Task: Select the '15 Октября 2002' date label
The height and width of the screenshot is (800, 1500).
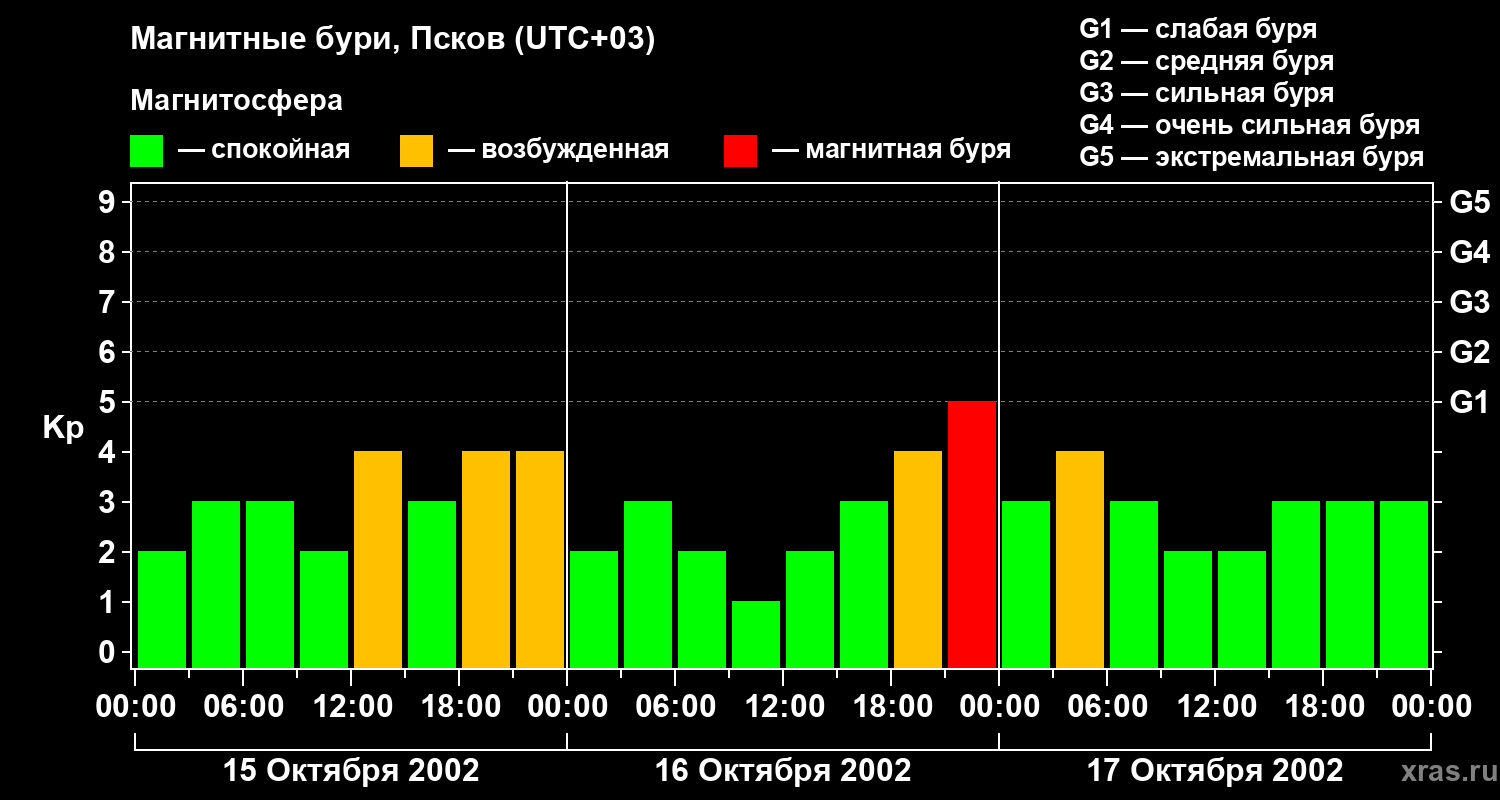Action: click(350, 771)
